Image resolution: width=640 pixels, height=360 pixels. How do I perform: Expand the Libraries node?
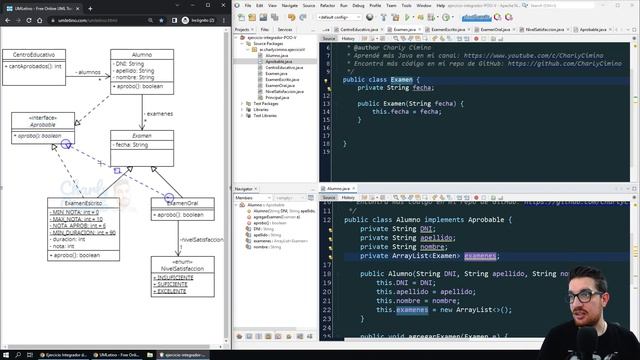click(242, 110)
